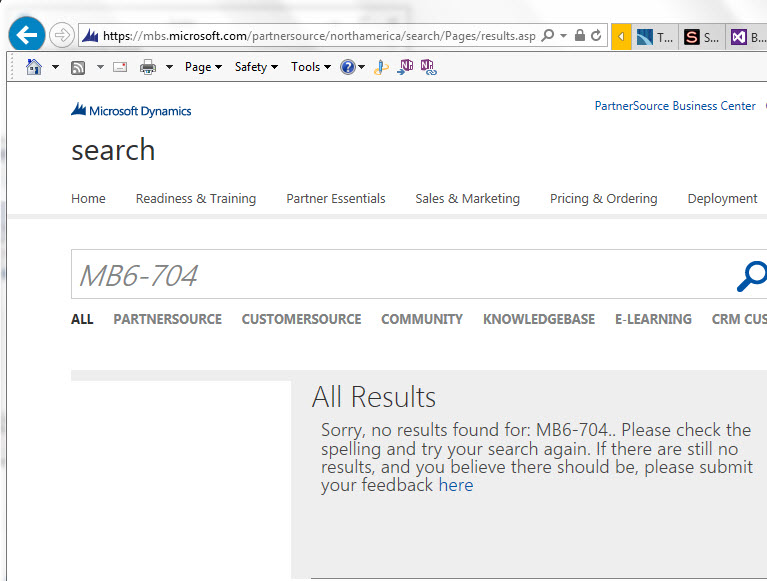The width and height of the screenshot is (767, 581).
Task: Click the MB6-704 search input field
Action: pos(400,275)
